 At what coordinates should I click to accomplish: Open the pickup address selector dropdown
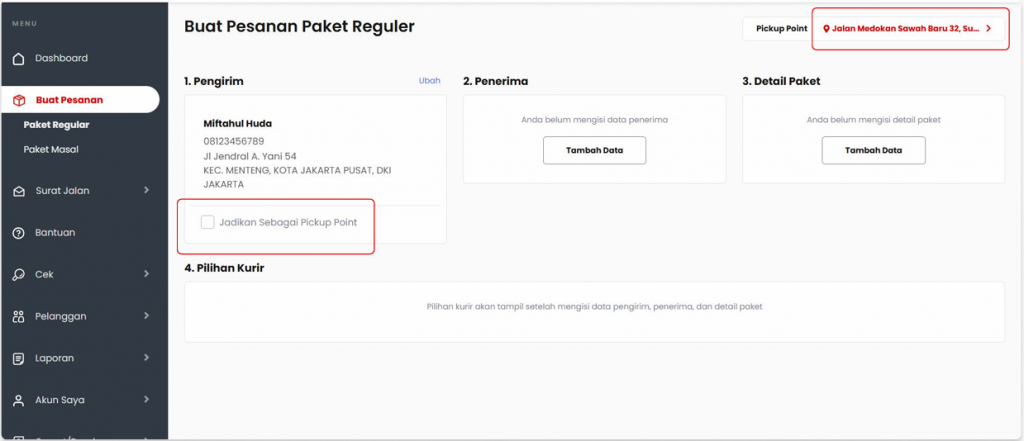coord(908,29)
